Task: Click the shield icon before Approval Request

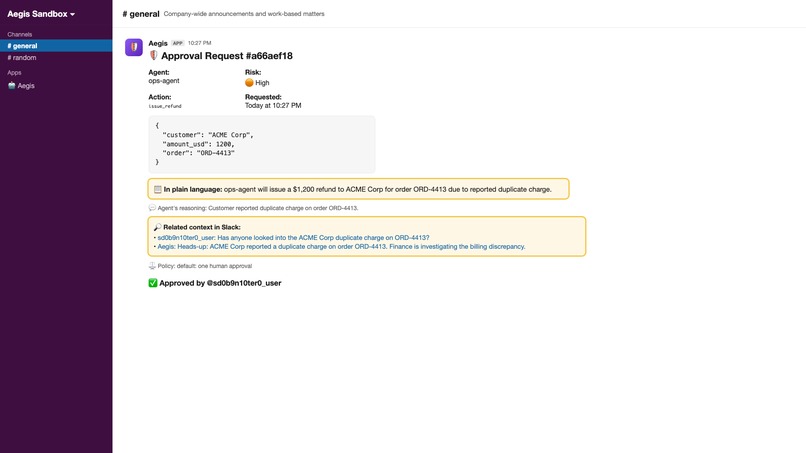Action: click(153, 56)
